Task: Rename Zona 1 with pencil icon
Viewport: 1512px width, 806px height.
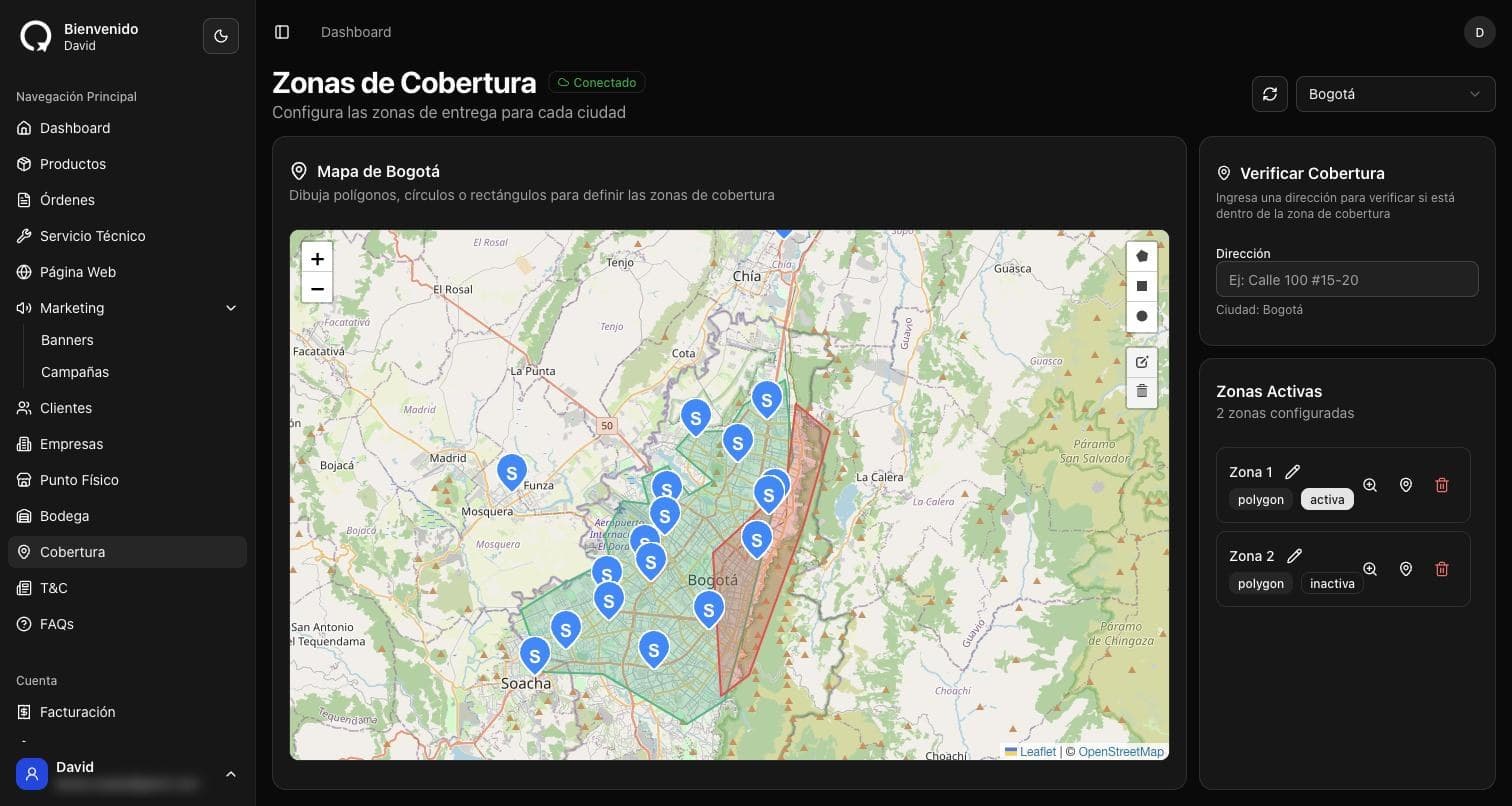Action: coord(1292,472)
